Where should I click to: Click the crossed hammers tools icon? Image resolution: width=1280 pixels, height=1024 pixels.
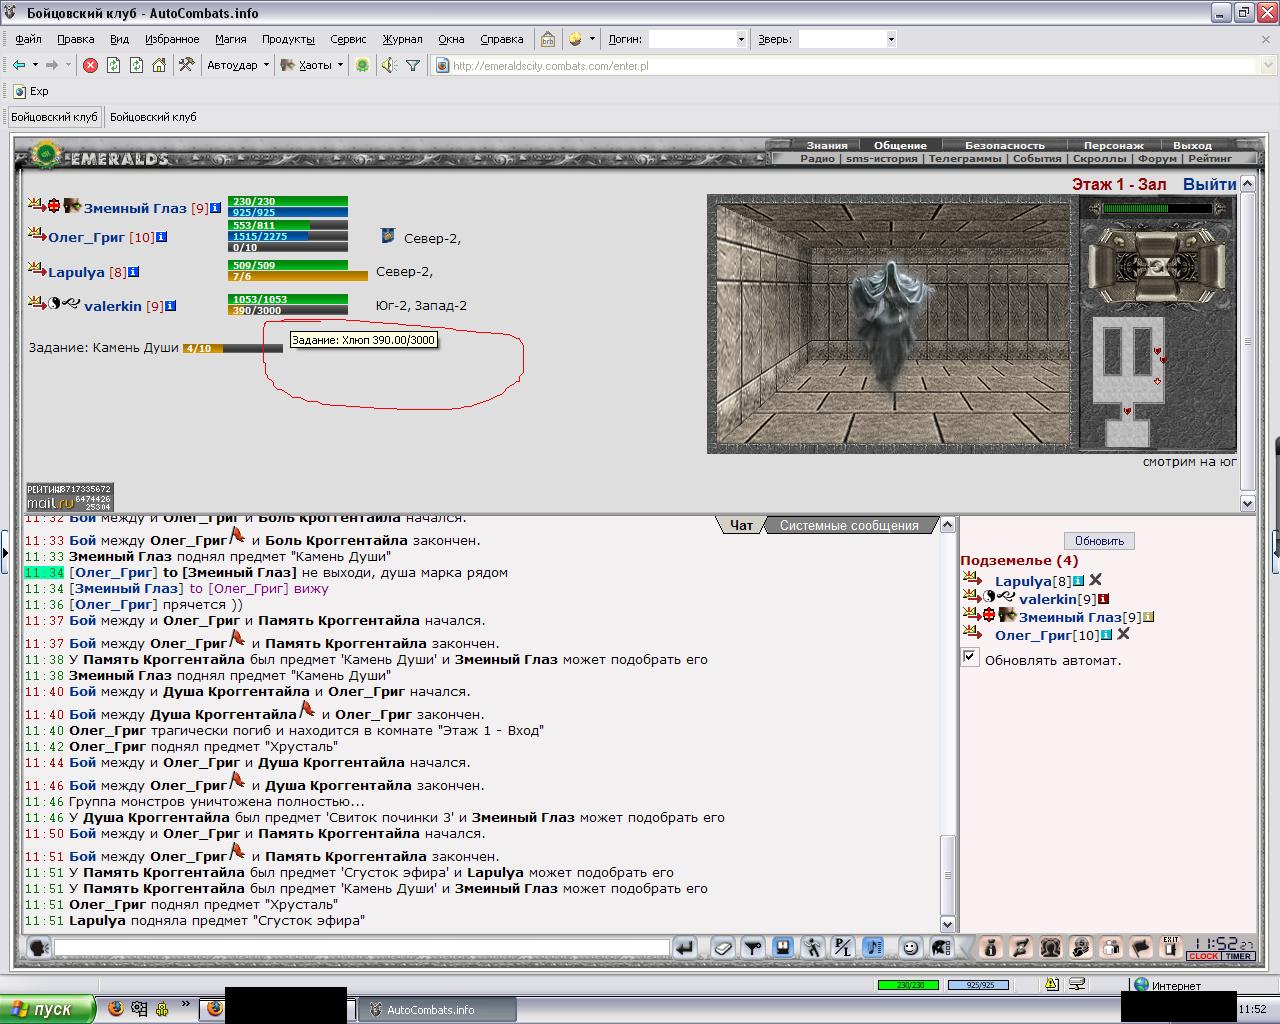pyautogui.click(x=186, y=65)
